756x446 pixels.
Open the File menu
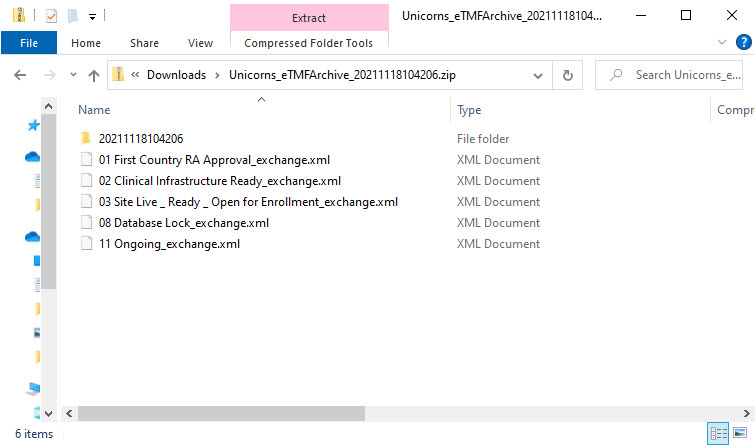pos(29,43)
